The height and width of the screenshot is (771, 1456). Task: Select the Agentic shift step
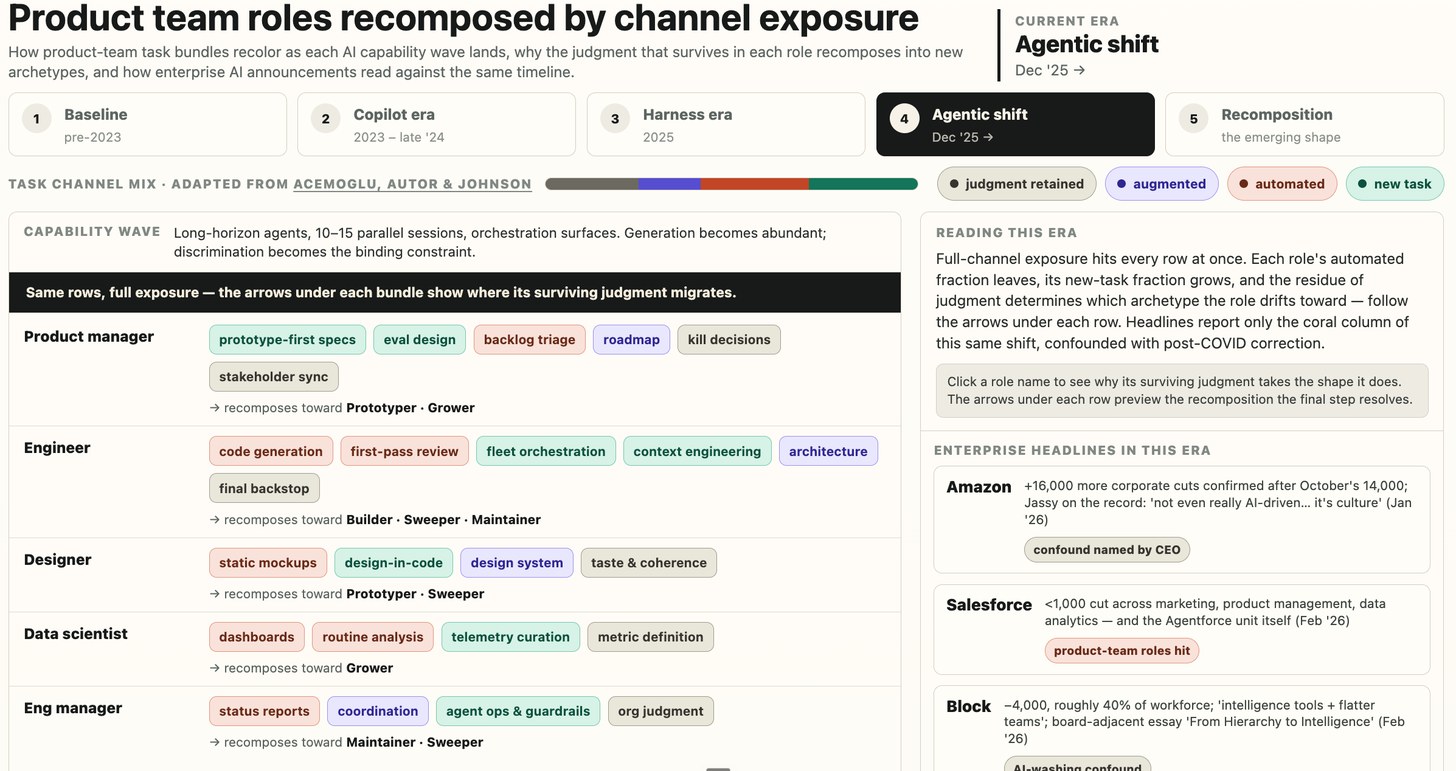[1015, 125]
